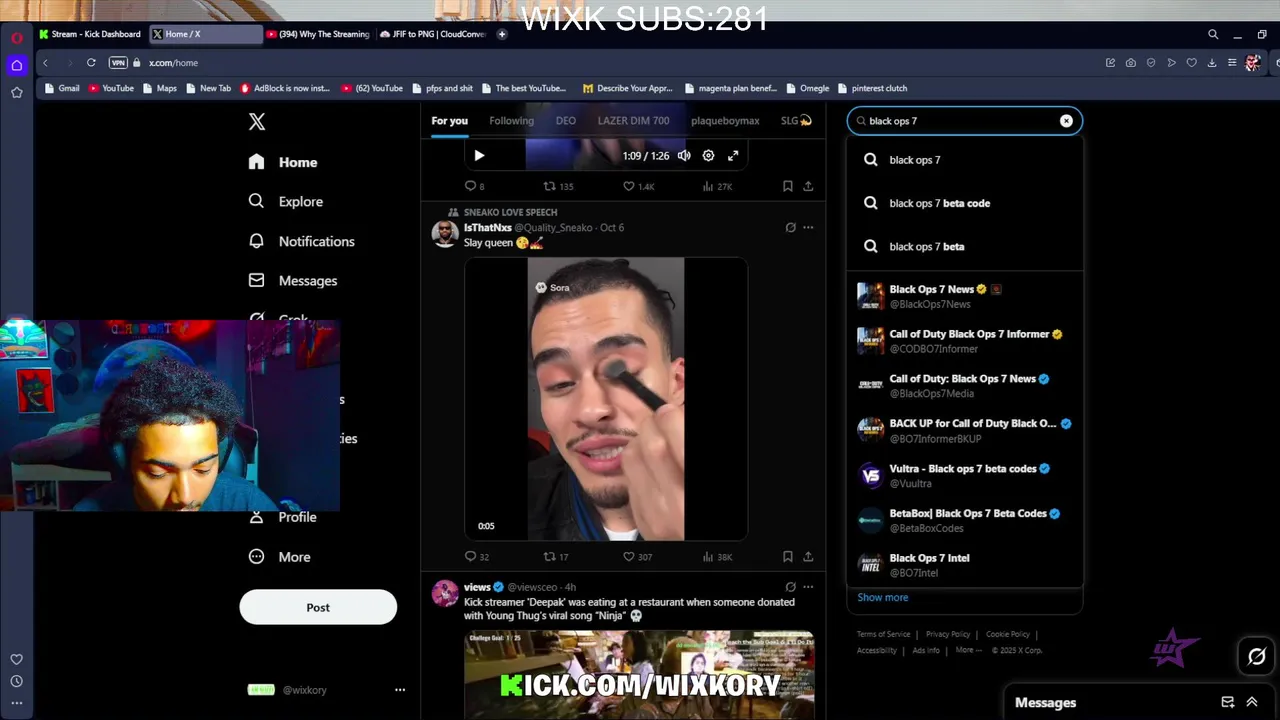The image size is (1280, 720).
Task: Click the X logo in the sidebar
Action: tap(257, 122)
